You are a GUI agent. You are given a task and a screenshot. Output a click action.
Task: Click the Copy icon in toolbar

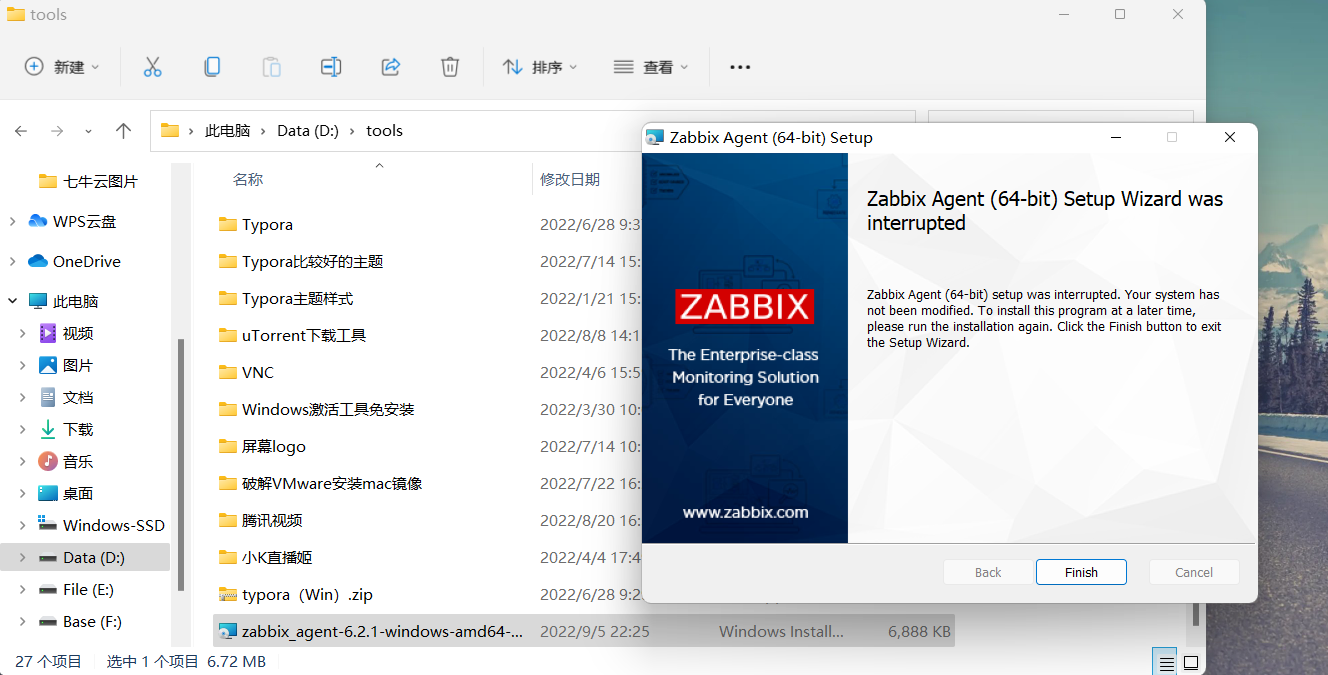point(212,67)
